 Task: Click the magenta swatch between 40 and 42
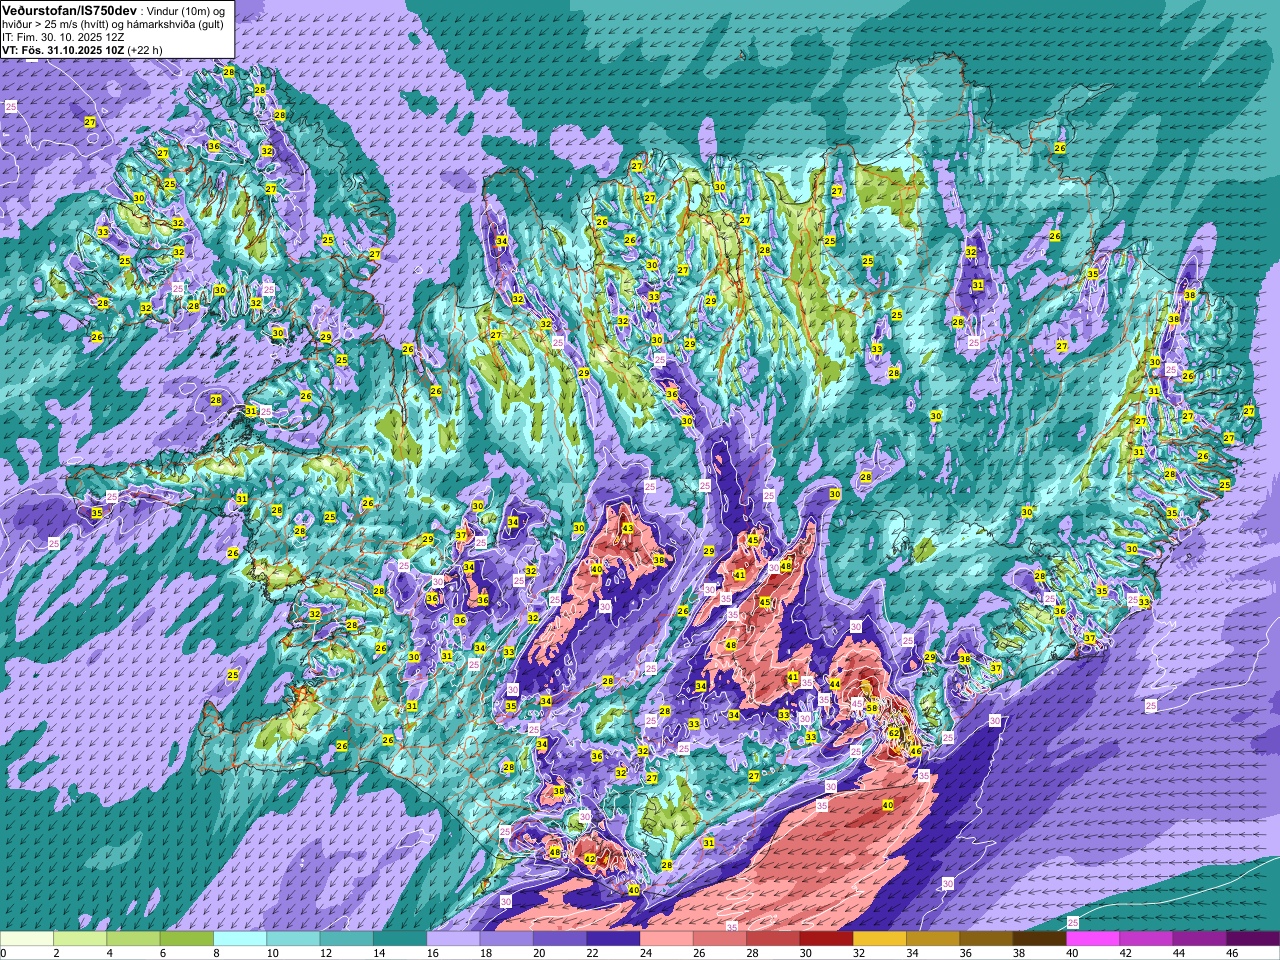[1093, 939]
